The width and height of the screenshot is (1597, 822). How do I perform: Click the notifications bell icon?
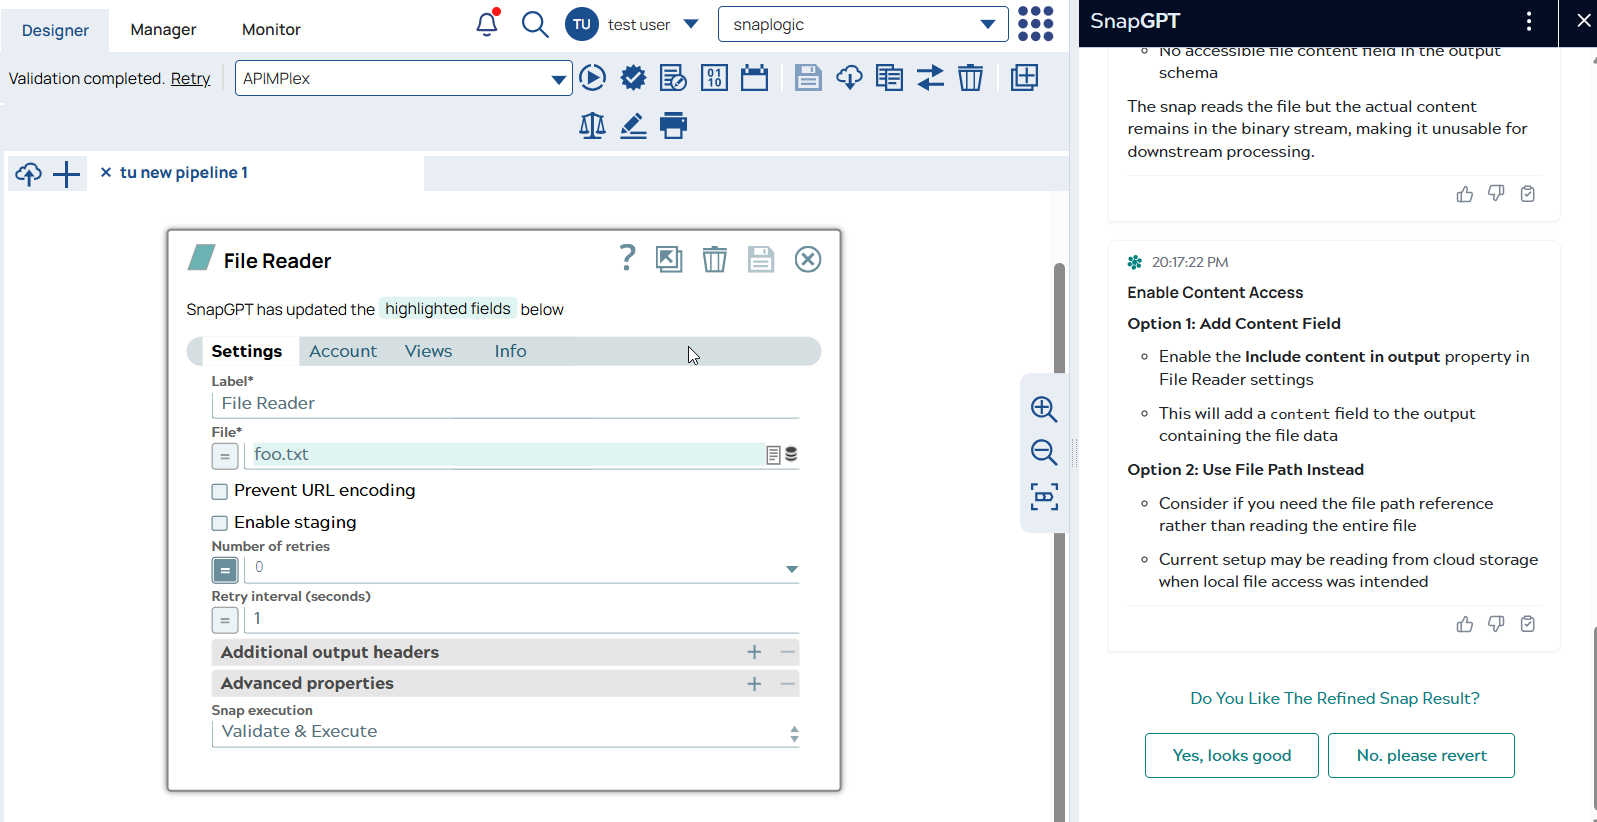click(486, 24)
